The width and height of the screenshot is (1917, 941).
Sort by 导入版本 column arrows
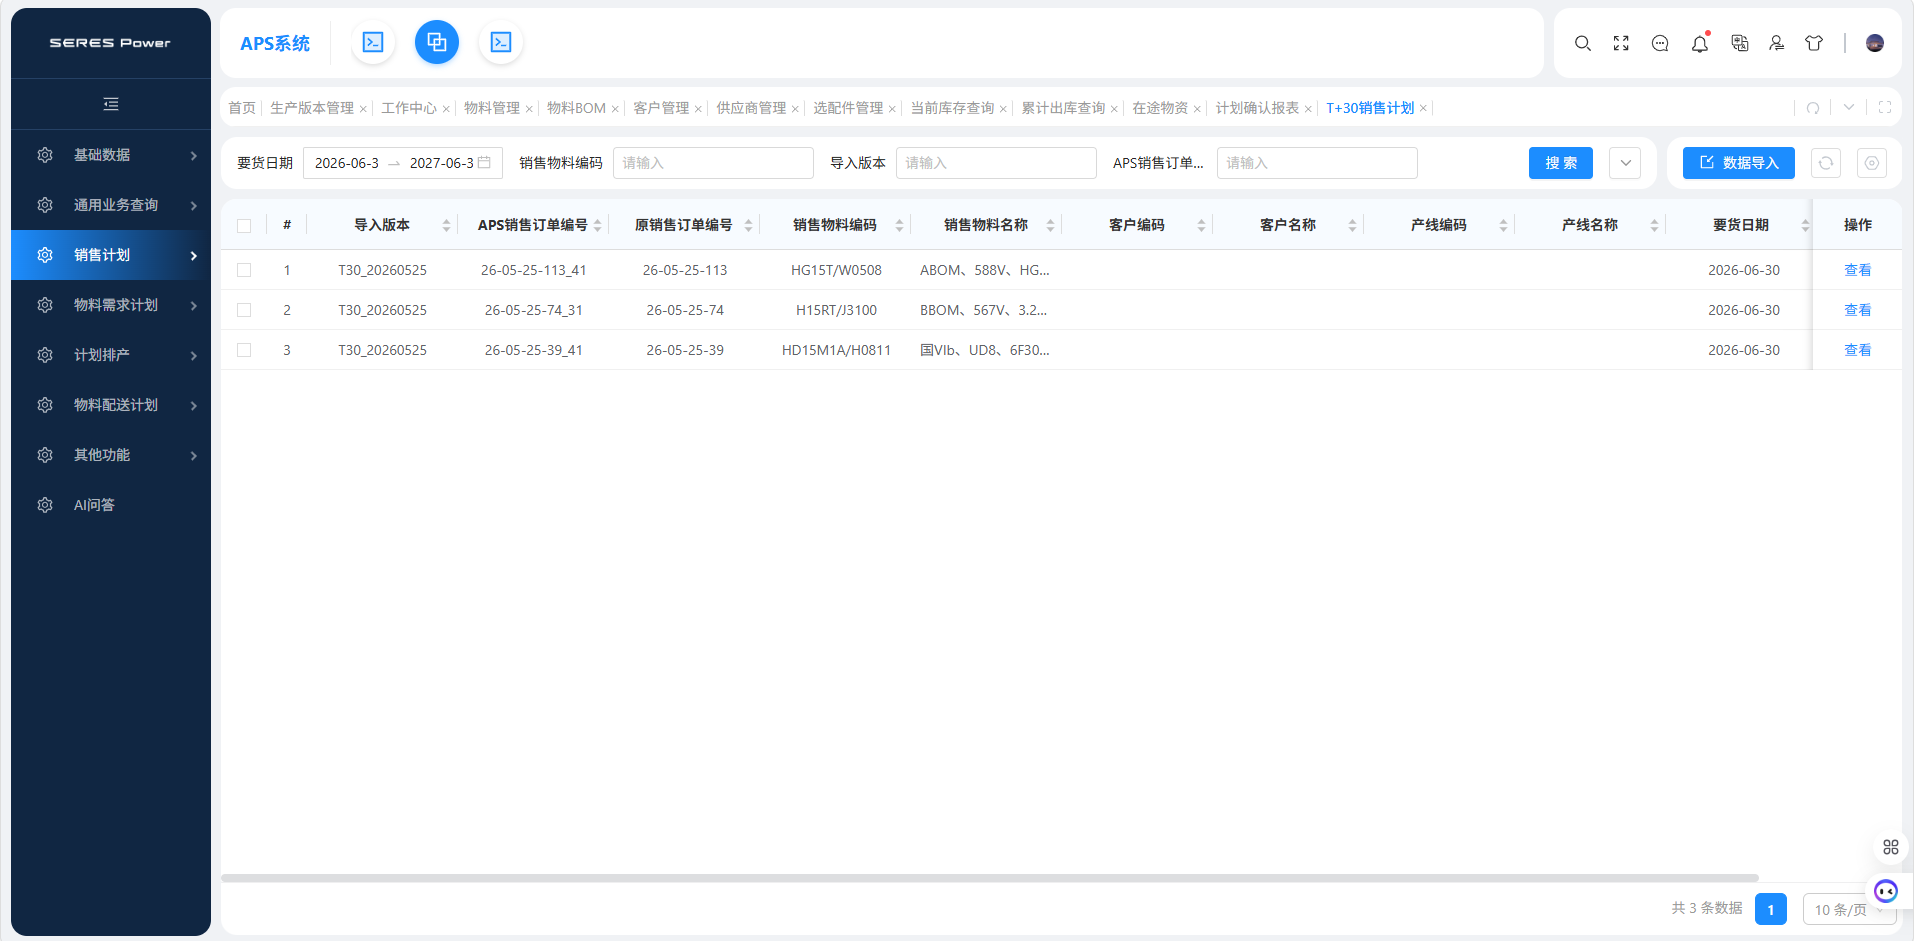446,225
